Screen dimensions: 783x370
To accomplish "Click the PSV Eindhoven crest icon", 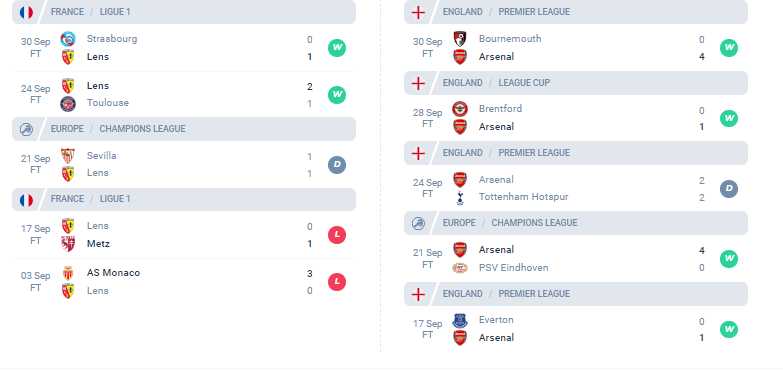I will click(460, 268).
